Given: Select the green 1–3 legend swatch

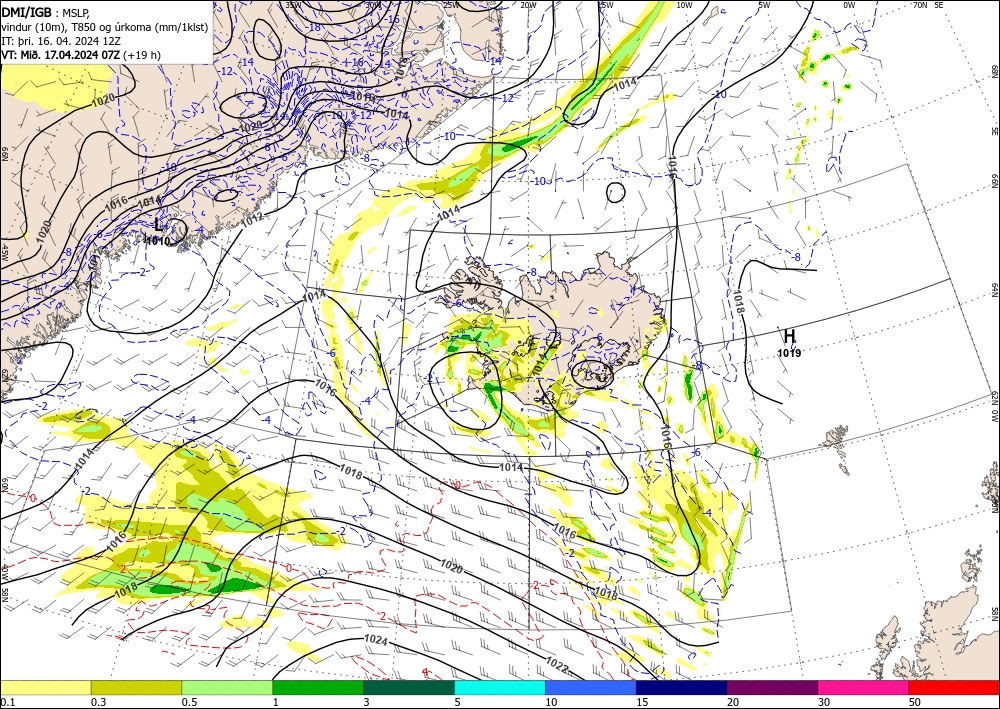Looking at the screenshot, I should click(318, 688).
